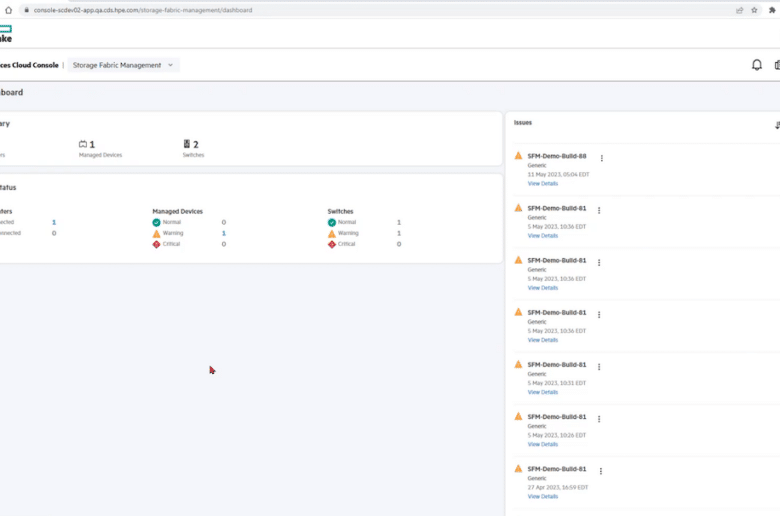
Task: Click the Switches summary icon
Action: pyautogui.click(x=187, y=144)
